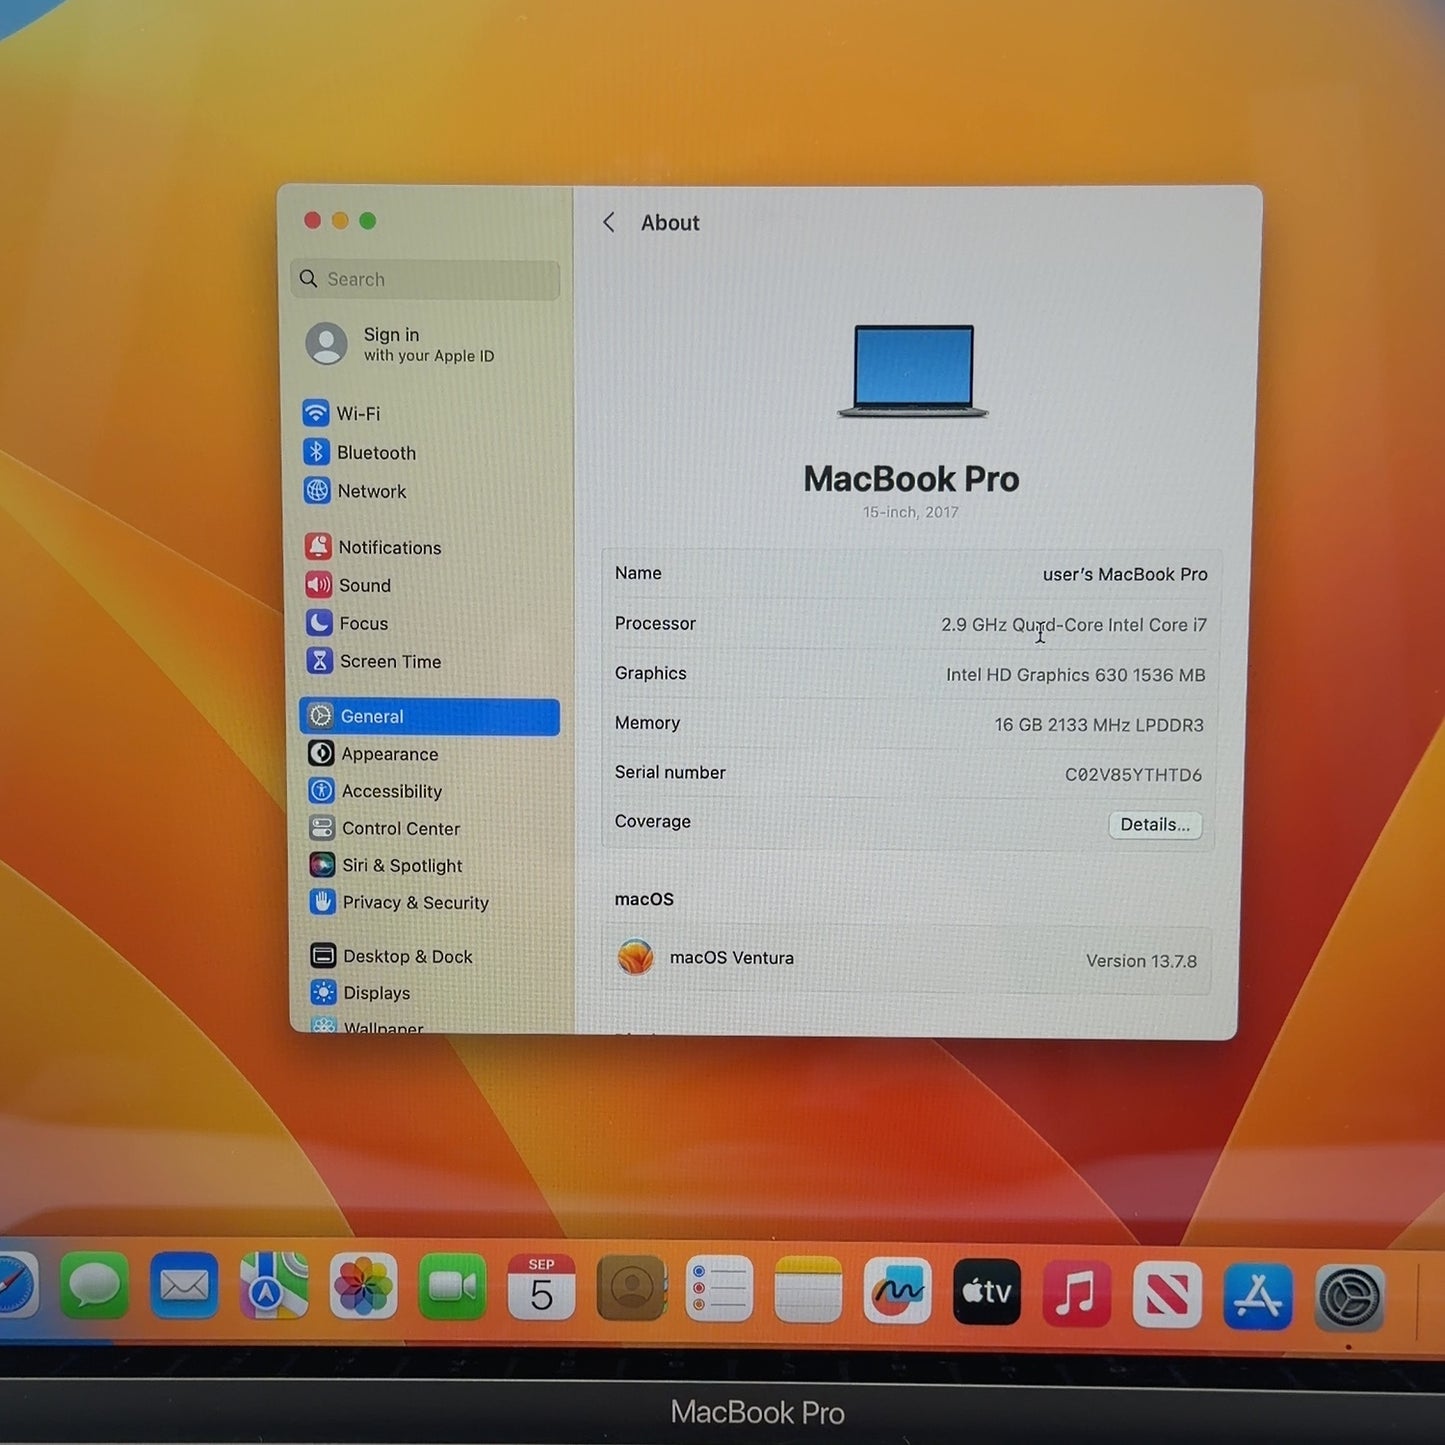This screenshot has height=1445, width=1445.
Task: Open Safari from the Dock
Action: (16, 1286)
